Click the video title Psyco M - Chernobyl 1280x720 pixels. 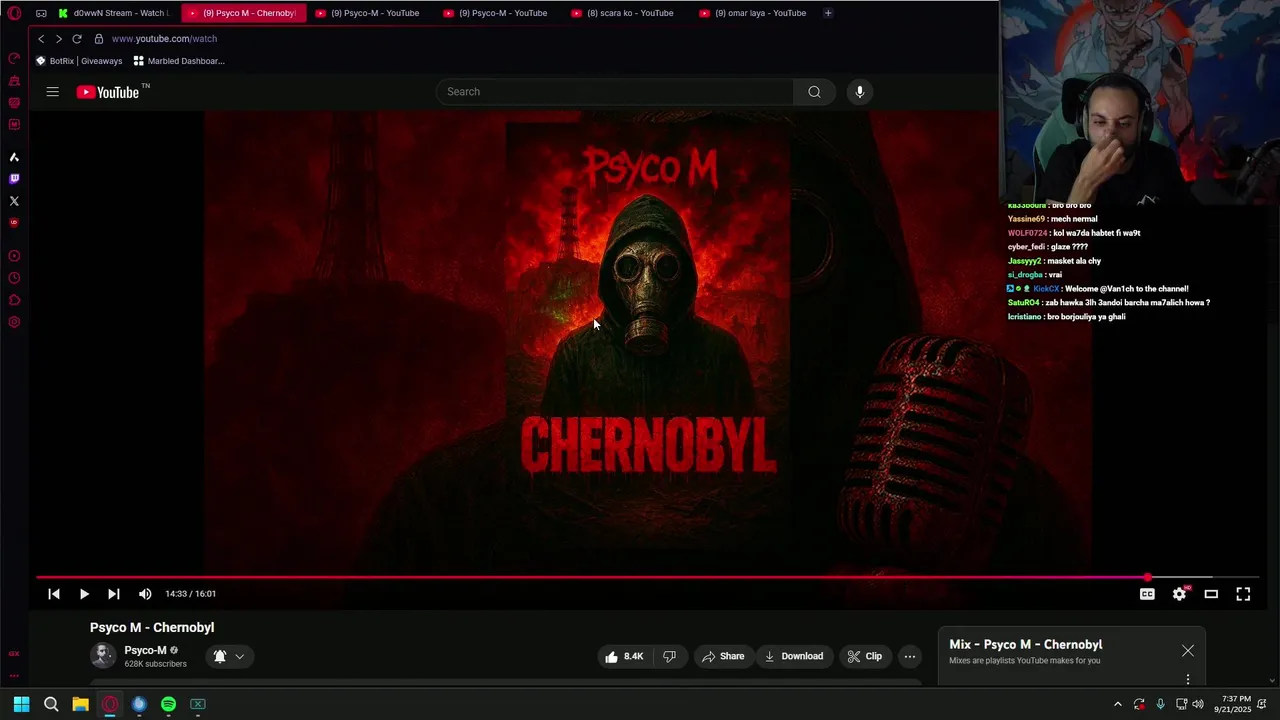[152, 628]
